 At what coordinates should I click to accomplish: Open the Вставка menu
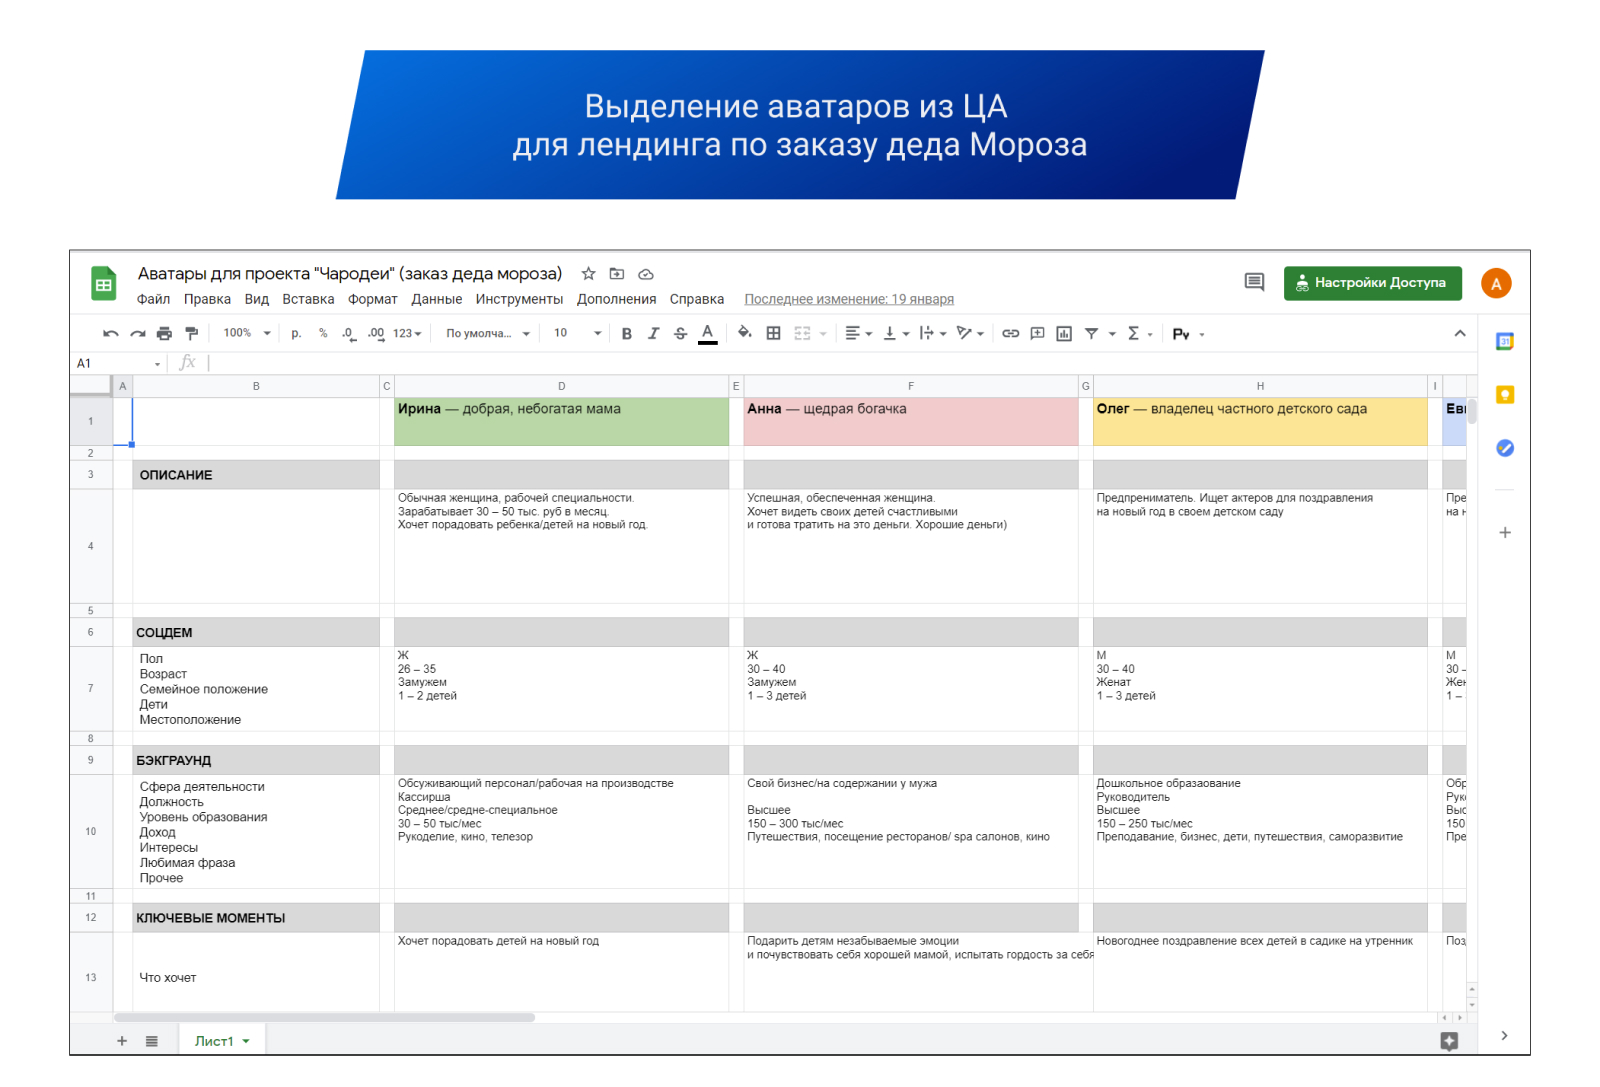coord(308,299)
